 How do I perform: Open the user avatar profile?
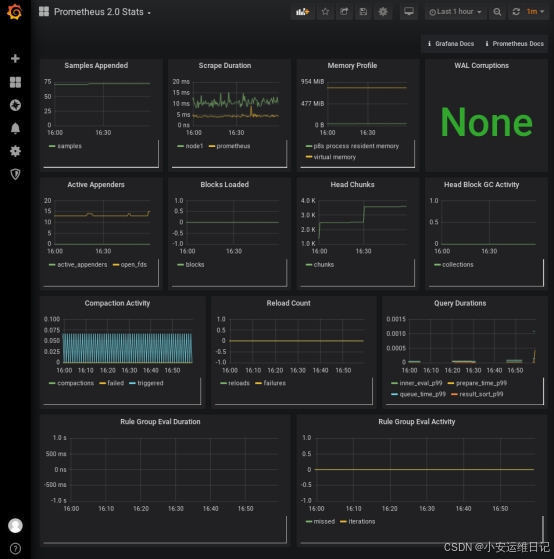point(15,525)
